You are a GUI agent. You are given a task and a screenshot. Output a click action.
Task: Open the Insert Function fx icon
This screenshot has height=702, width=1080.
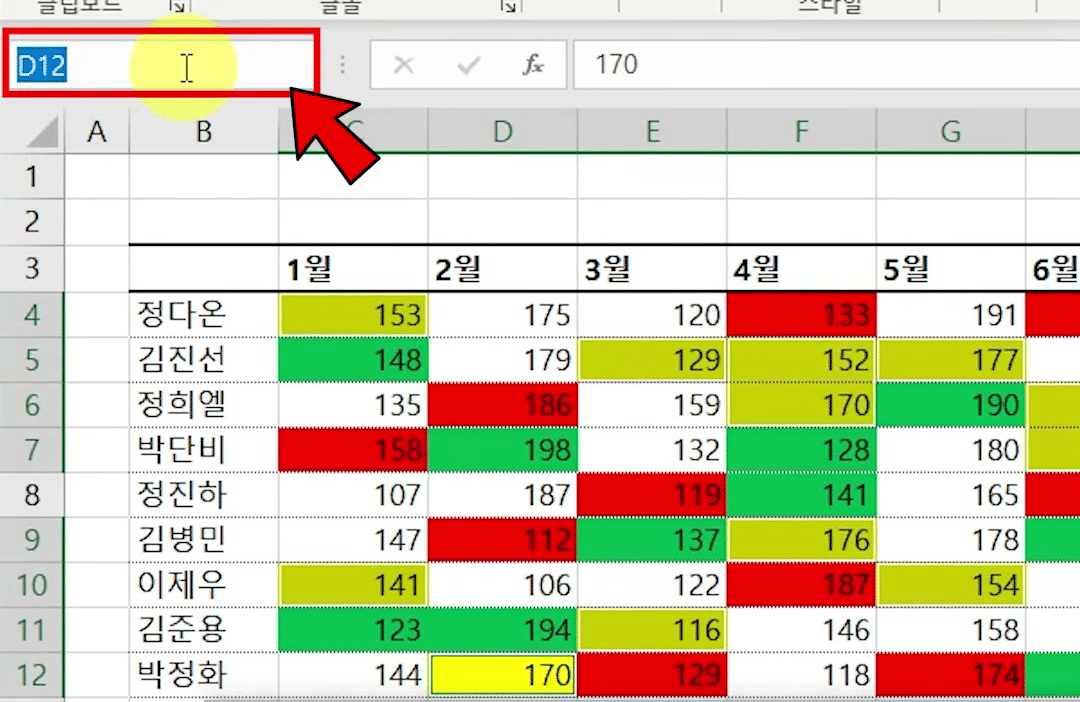(533, 65)
